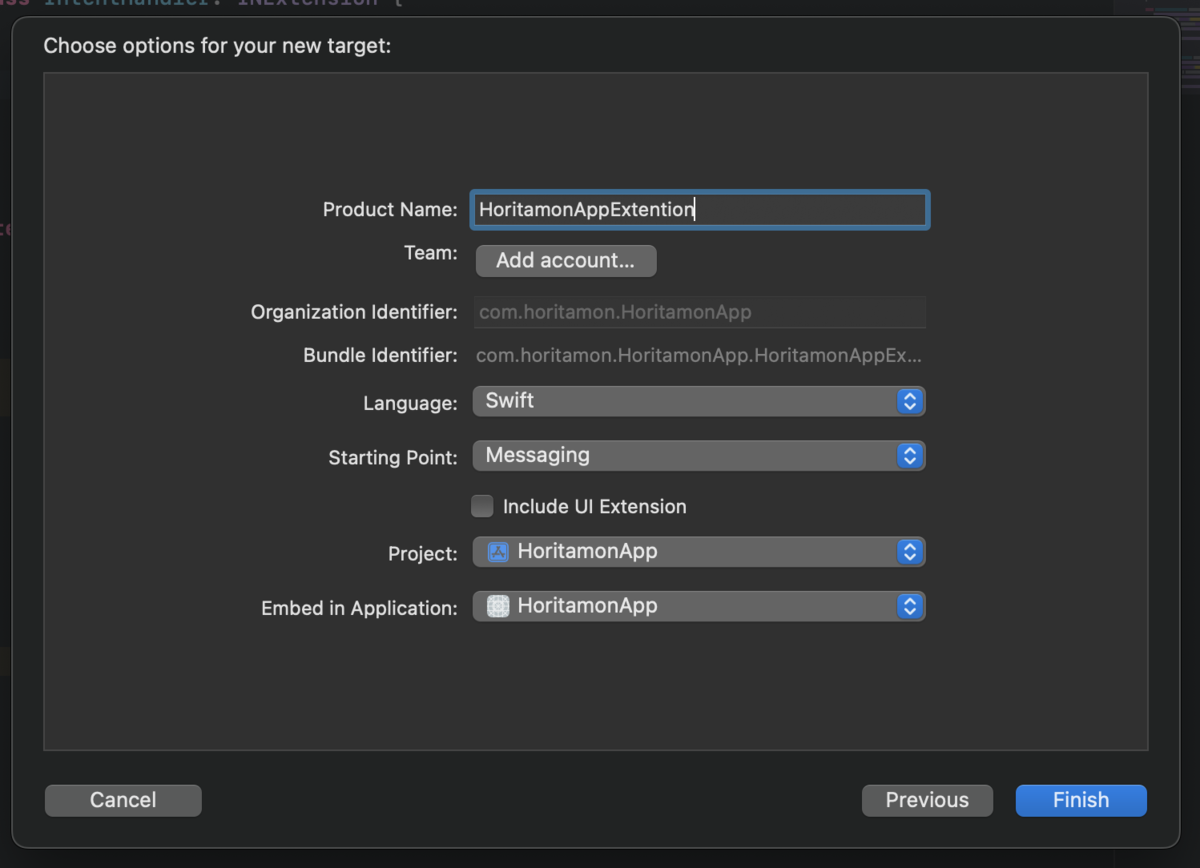
Task: Click the Organization Identifier field
Action: coord(700,312)
